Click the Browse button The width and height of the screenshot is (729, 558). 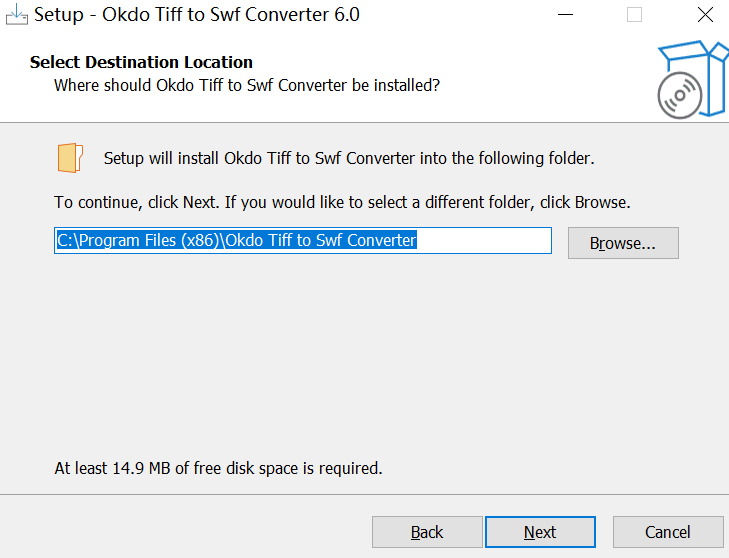point(622,243)
